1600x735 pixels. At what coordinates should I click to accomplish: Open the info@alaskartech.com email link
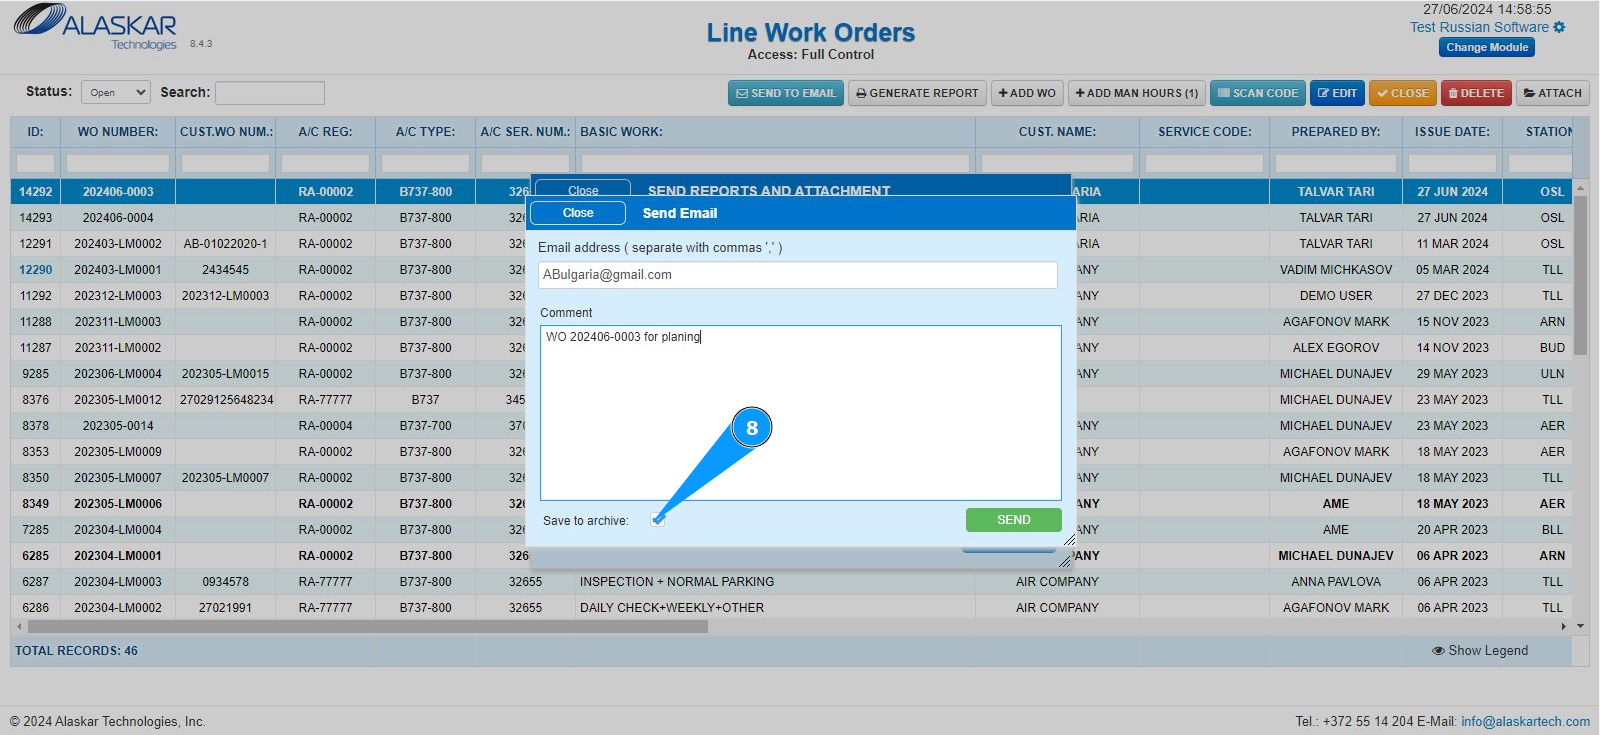click(x=1525, y=721)
